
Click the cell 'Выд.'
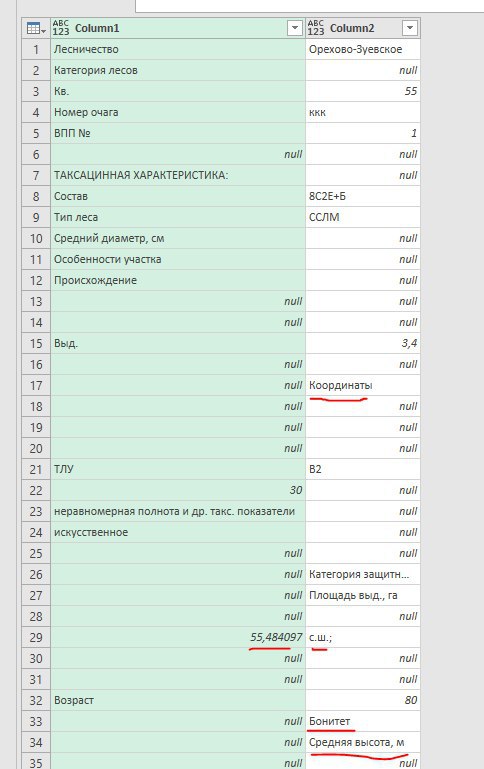[178, 343]
